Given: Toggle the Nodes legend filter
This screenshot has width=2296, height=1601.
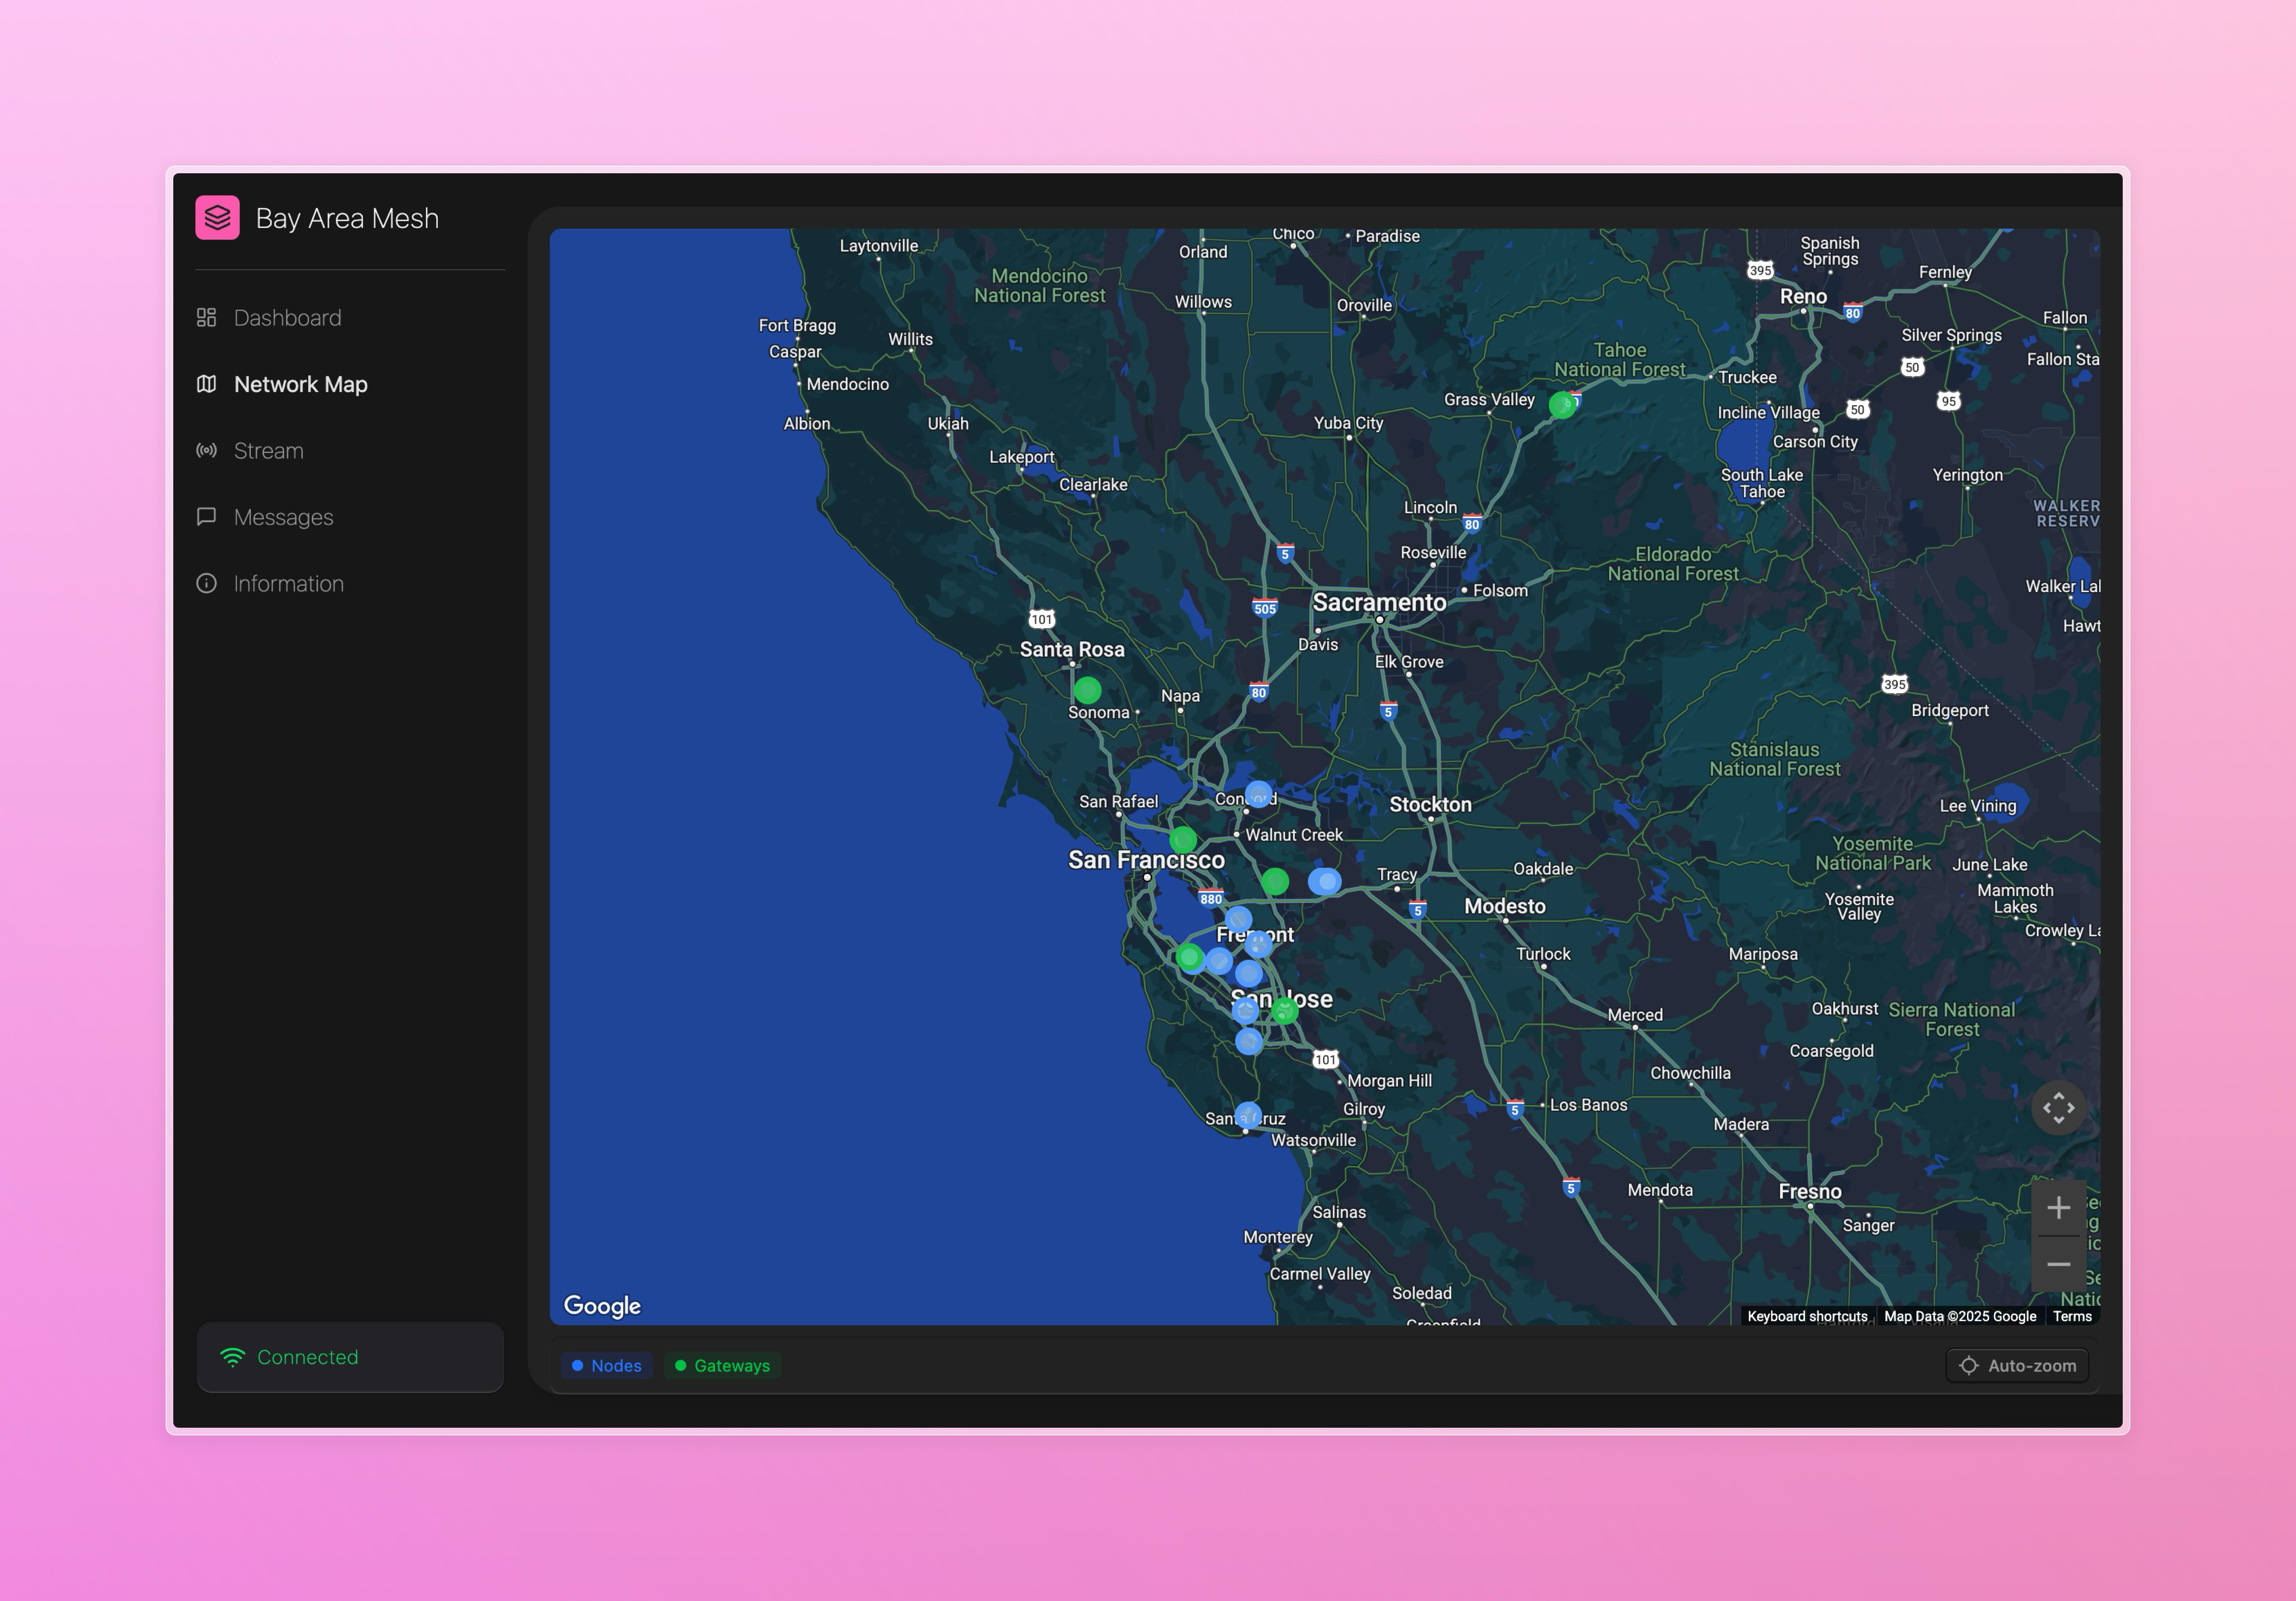Looking at the screenshot, I should tap(606, 1365).
